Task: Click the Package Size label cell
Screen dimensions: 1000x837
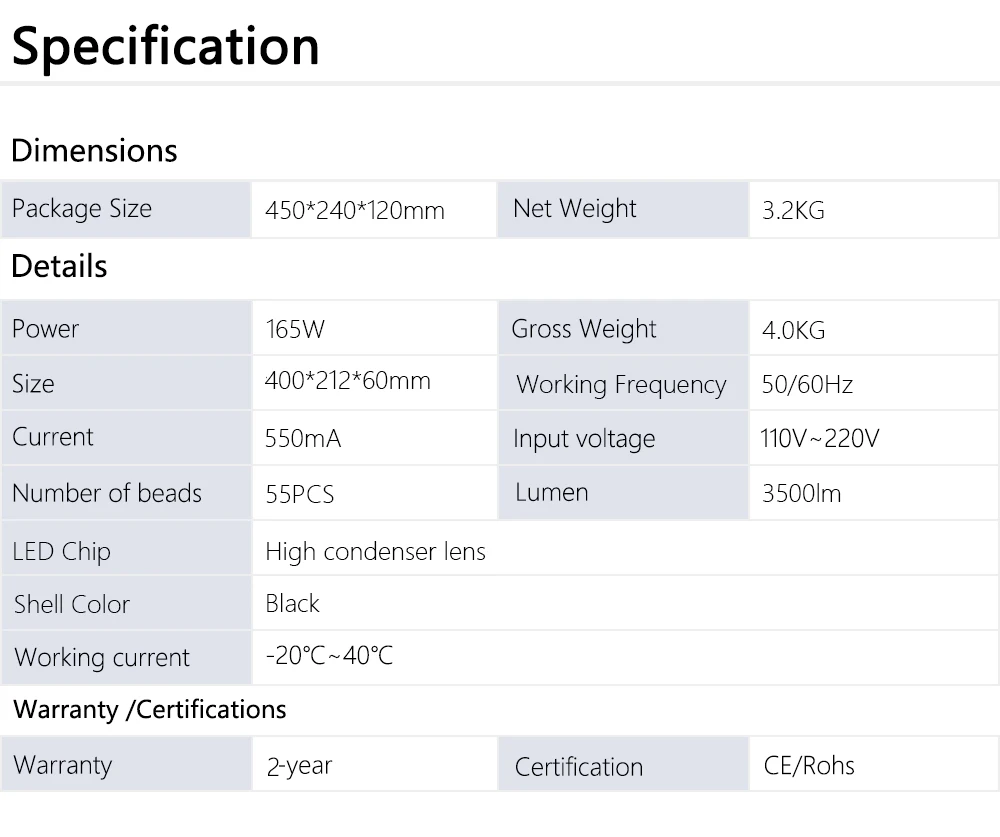Action: click(126, 209)
